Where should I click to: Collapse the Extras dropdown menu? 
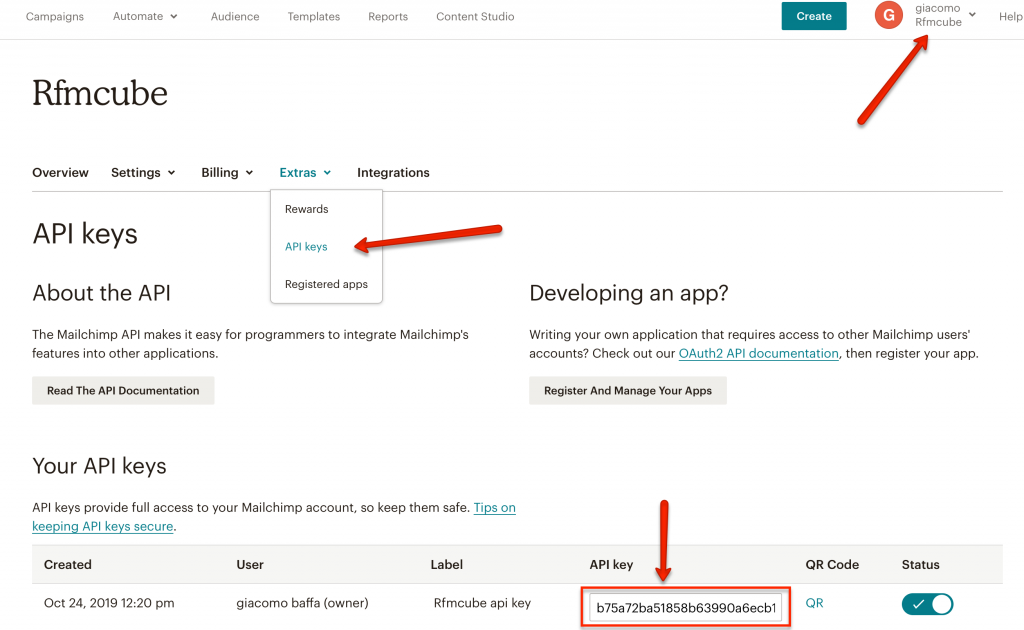pos(305,172)
